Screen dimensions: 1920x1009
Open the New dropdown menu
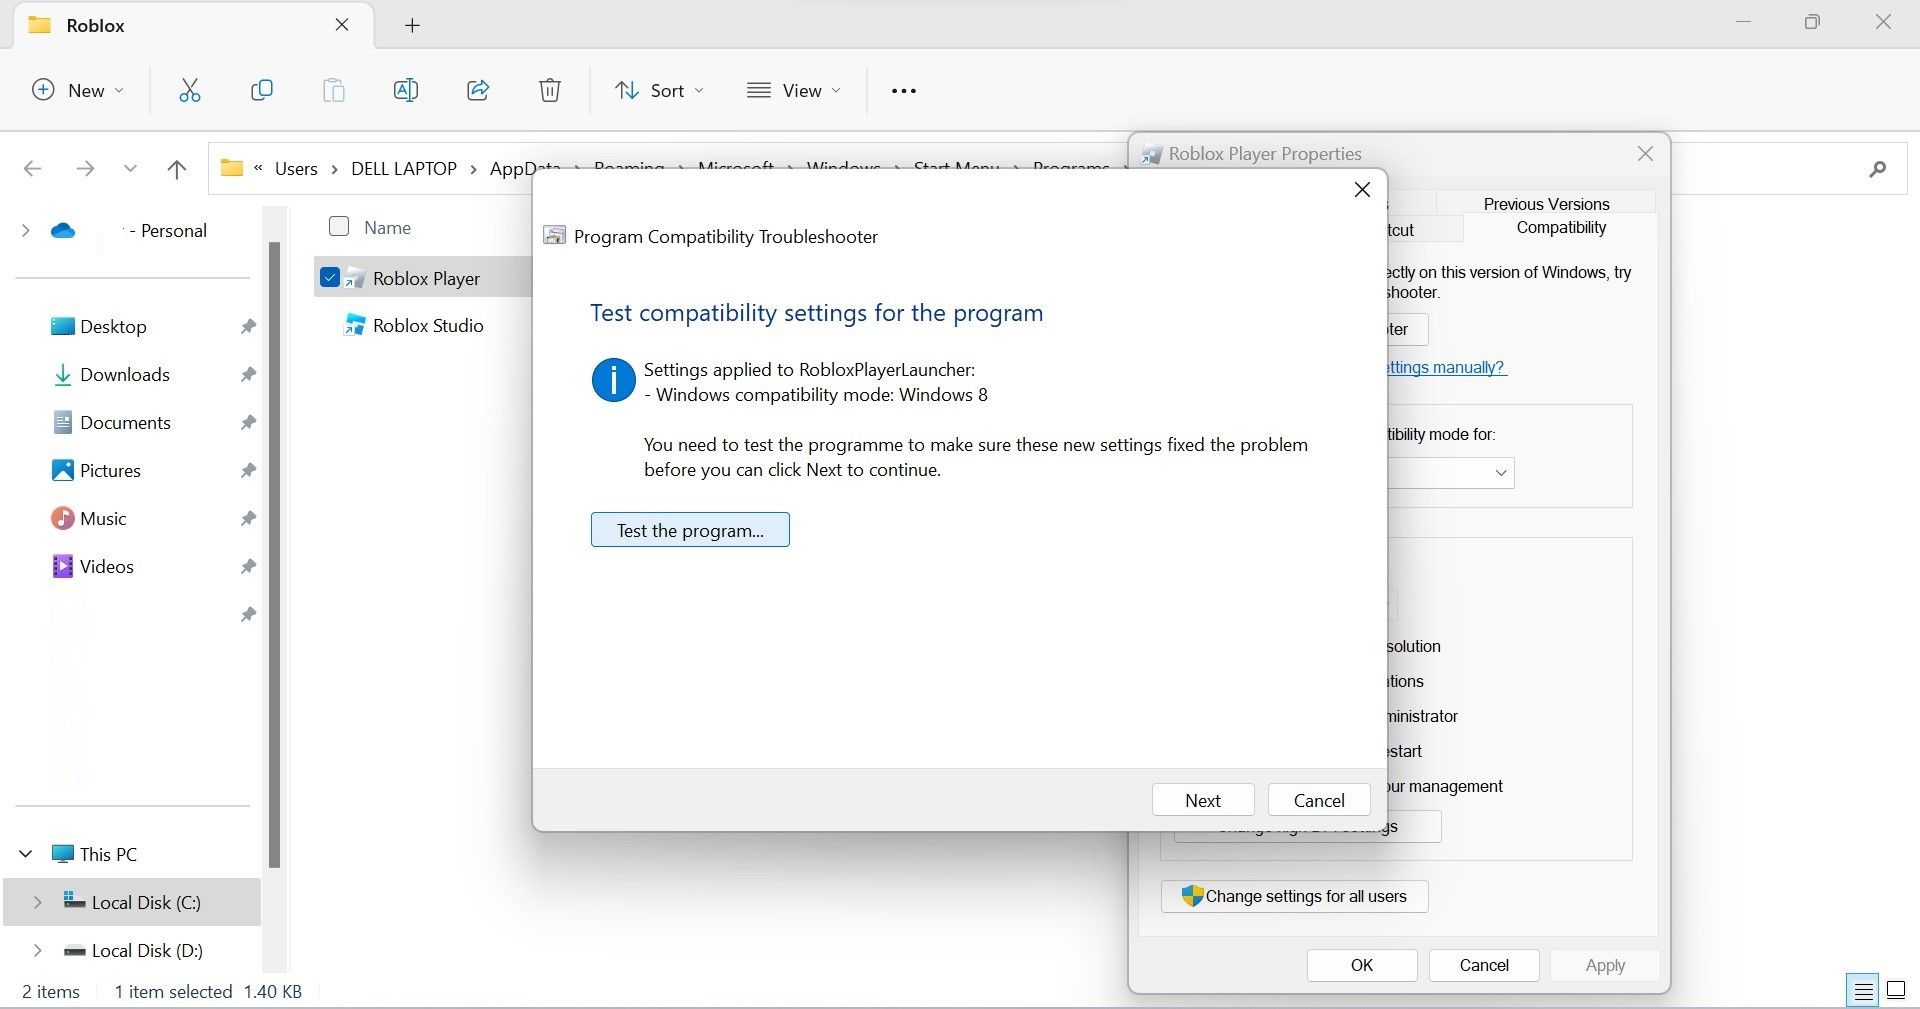[78, 90]
